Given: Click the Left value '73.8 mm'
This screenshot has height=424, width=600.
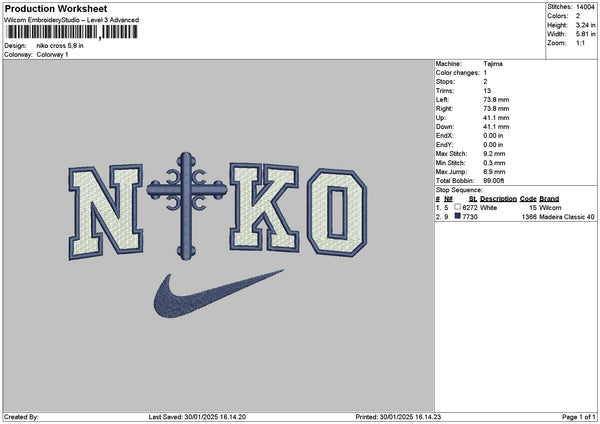Looking at the screenshot, I should [496, 100].
